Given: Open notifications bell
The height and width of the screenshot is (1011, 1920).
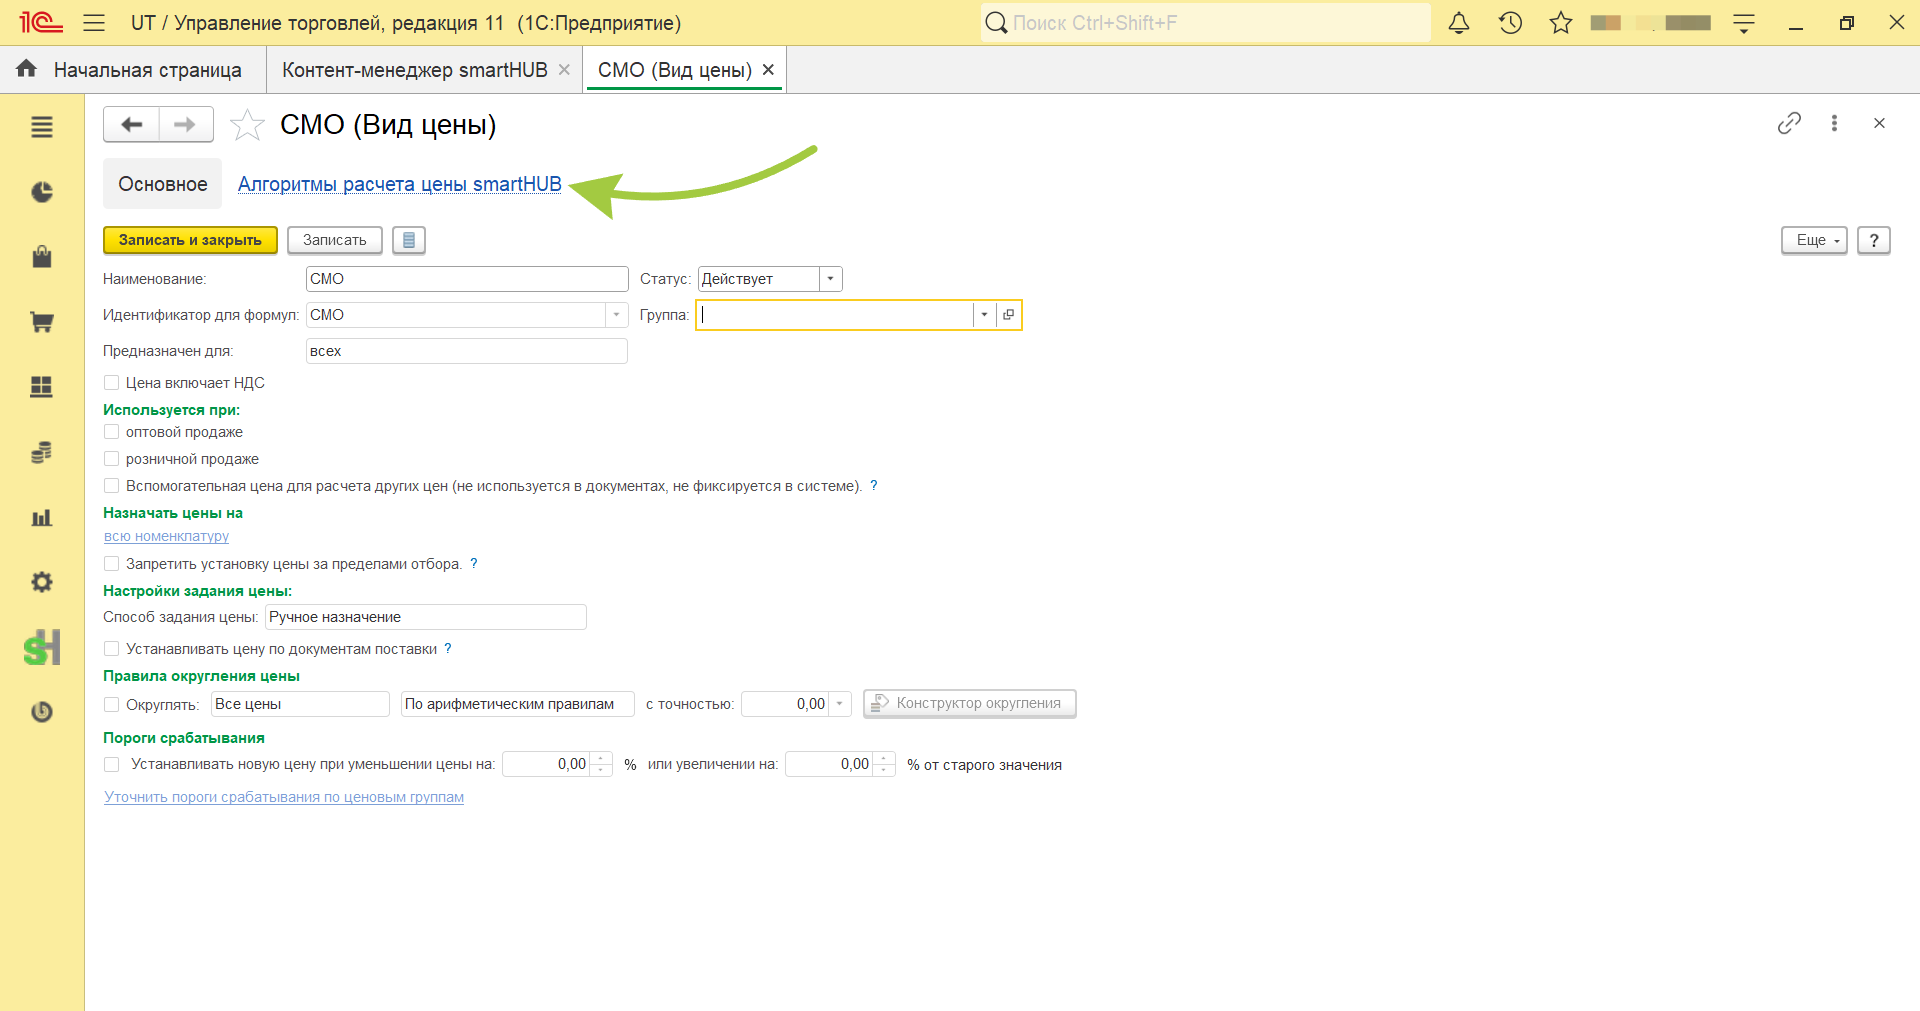Looking at the screenshot, I should click(x=1459, y=22).
